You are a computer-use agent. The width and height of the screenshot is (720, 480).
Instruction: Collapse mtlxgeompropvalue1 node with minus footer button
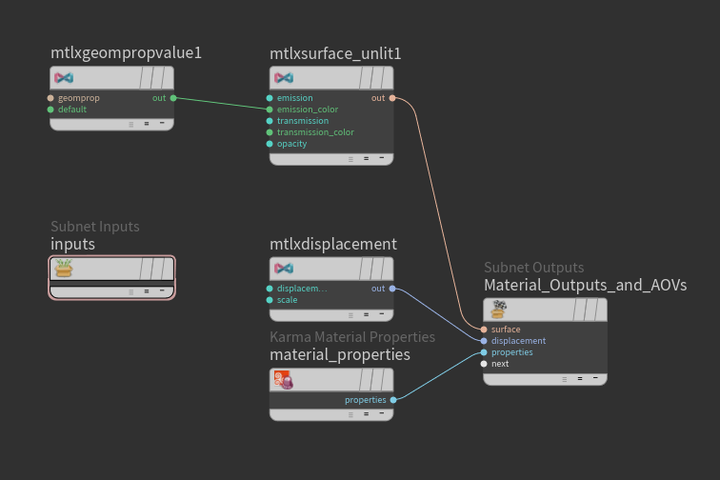pos(161,124)
